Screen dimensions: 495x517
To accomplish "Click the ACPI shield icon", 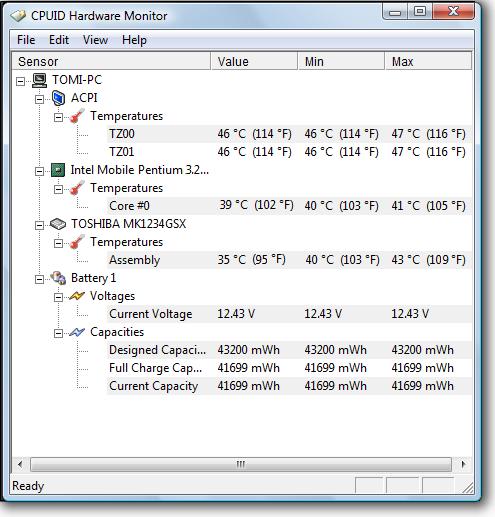I will pyautogui.click(x=58, y=98).
